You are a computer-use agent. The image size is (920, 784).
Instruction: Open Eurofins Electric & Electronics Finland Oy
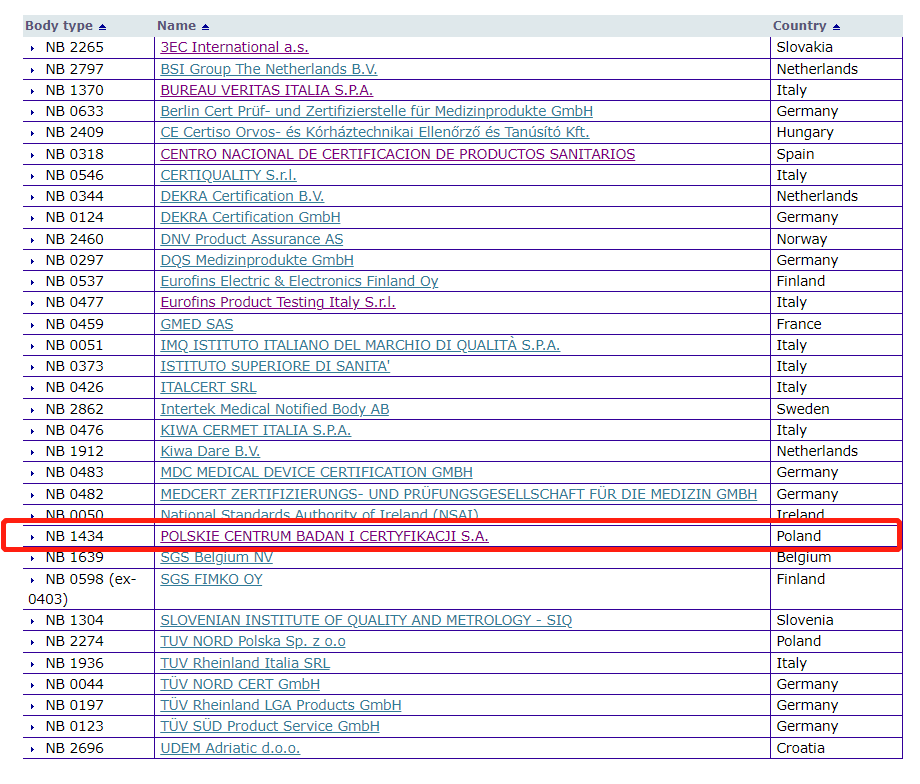pos(299,281)
